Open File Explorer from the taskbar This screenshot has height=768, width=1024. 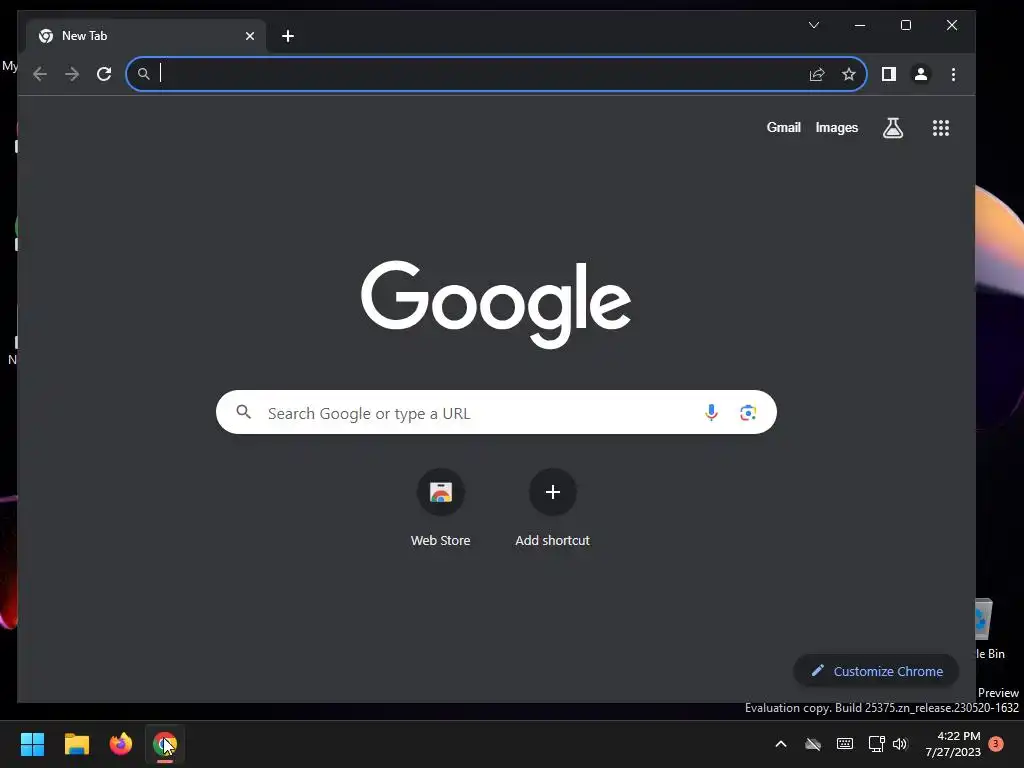[77, 744]
